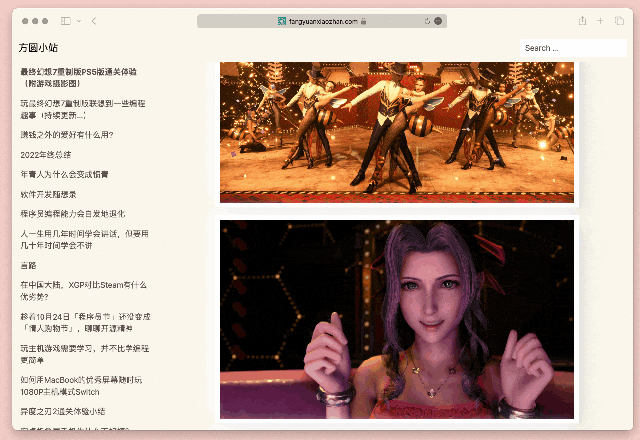Click the green fullscreen window button

click(x=45, y=21)
